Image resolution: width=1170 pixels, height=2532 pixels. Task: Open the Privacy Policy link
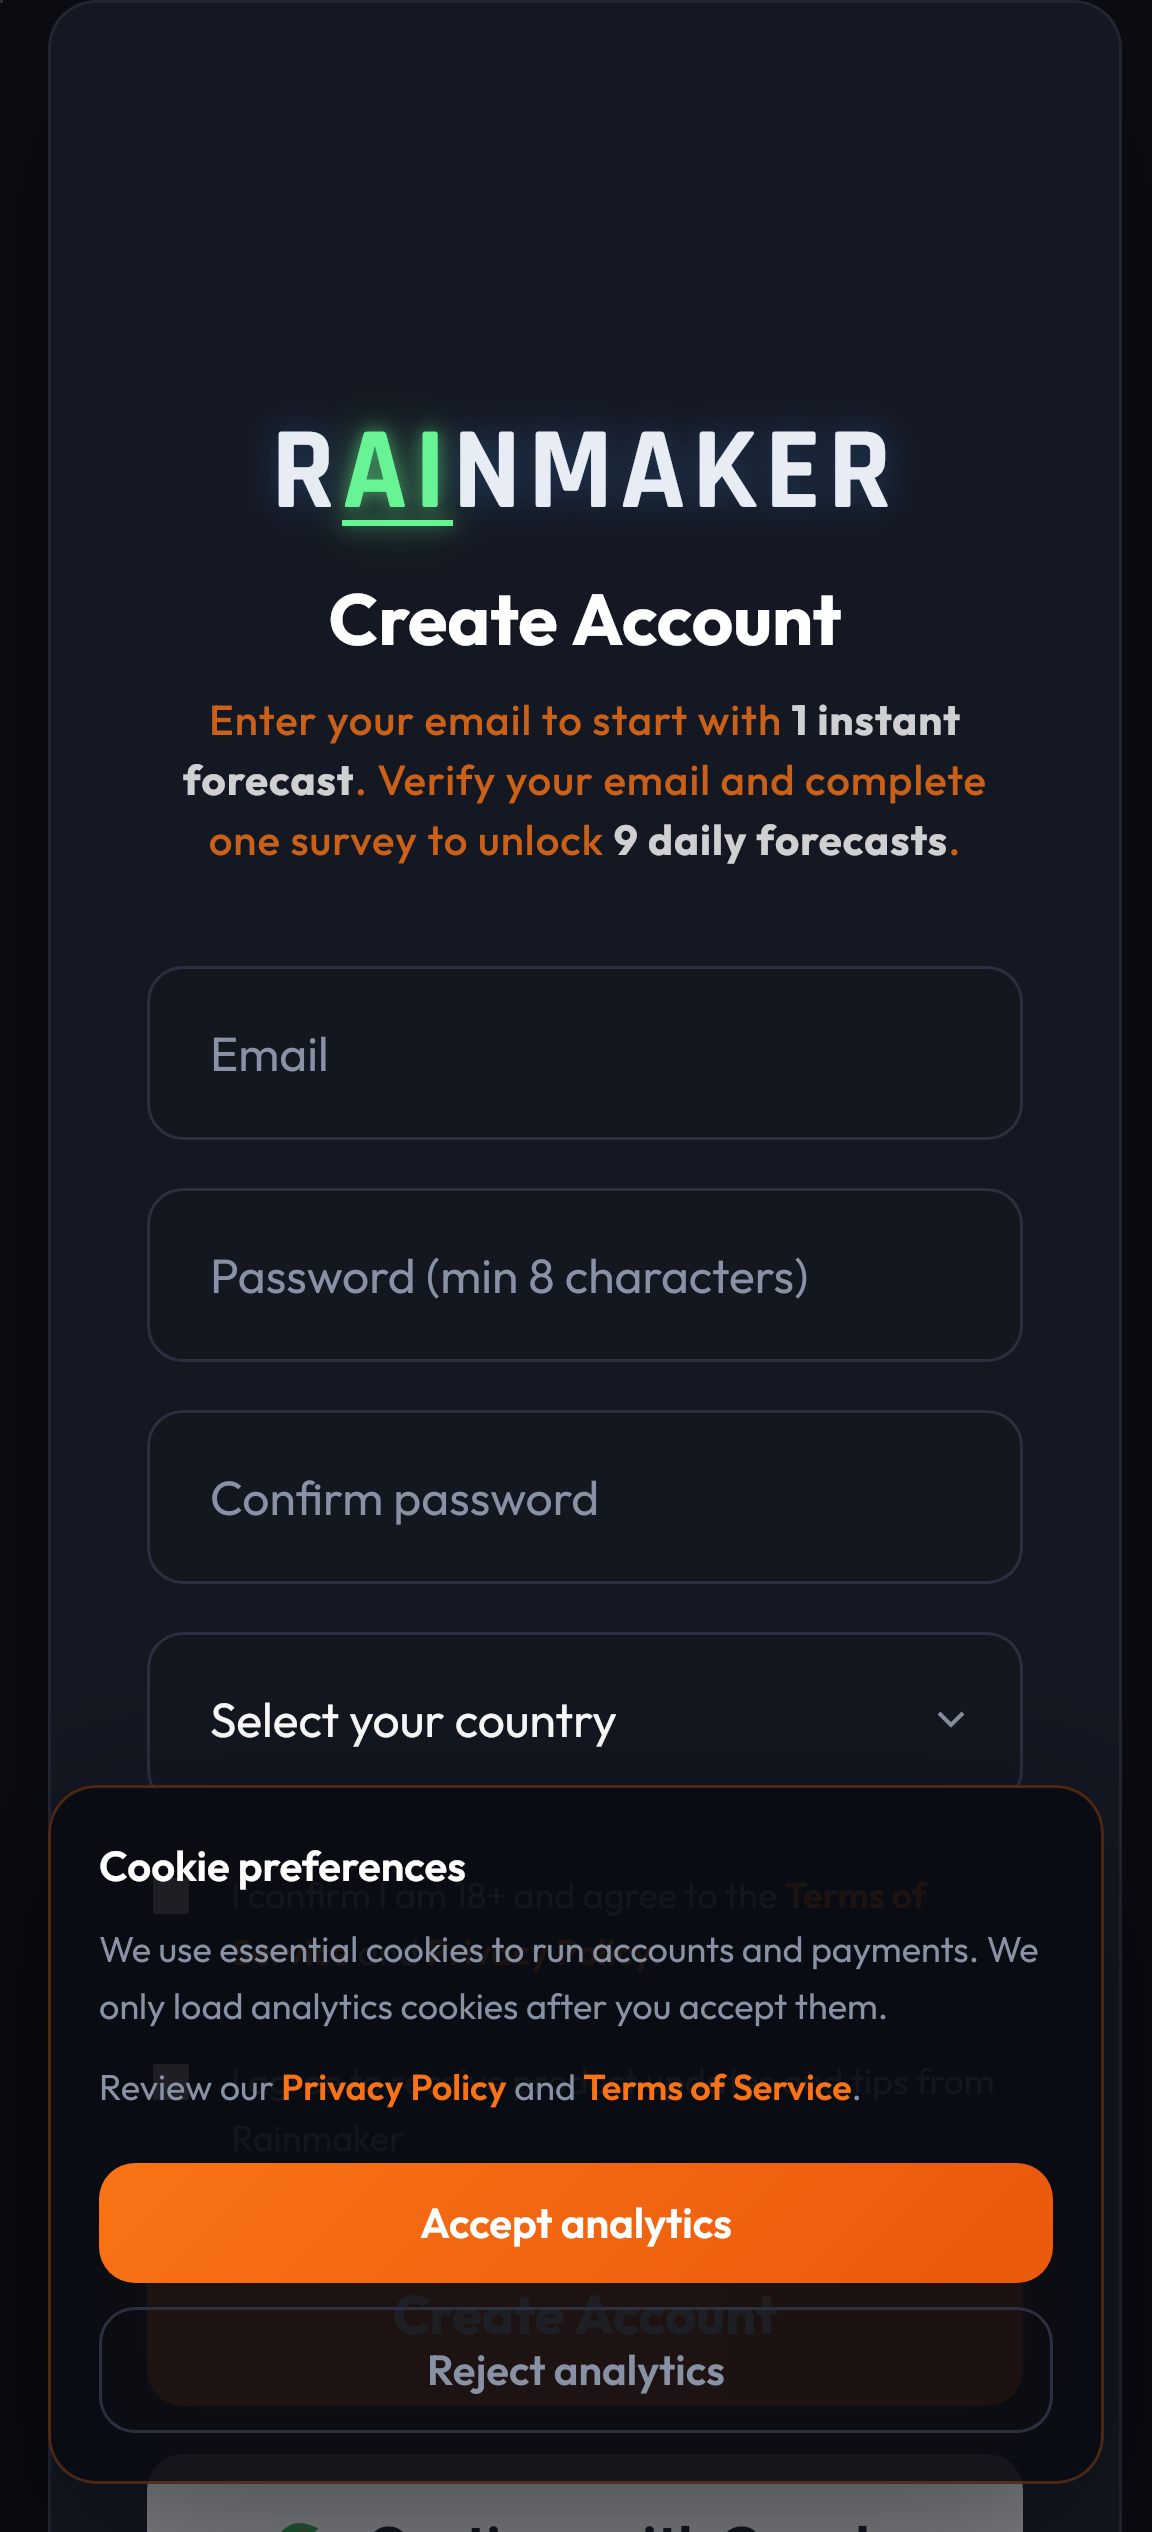[x=393, y=2088]
